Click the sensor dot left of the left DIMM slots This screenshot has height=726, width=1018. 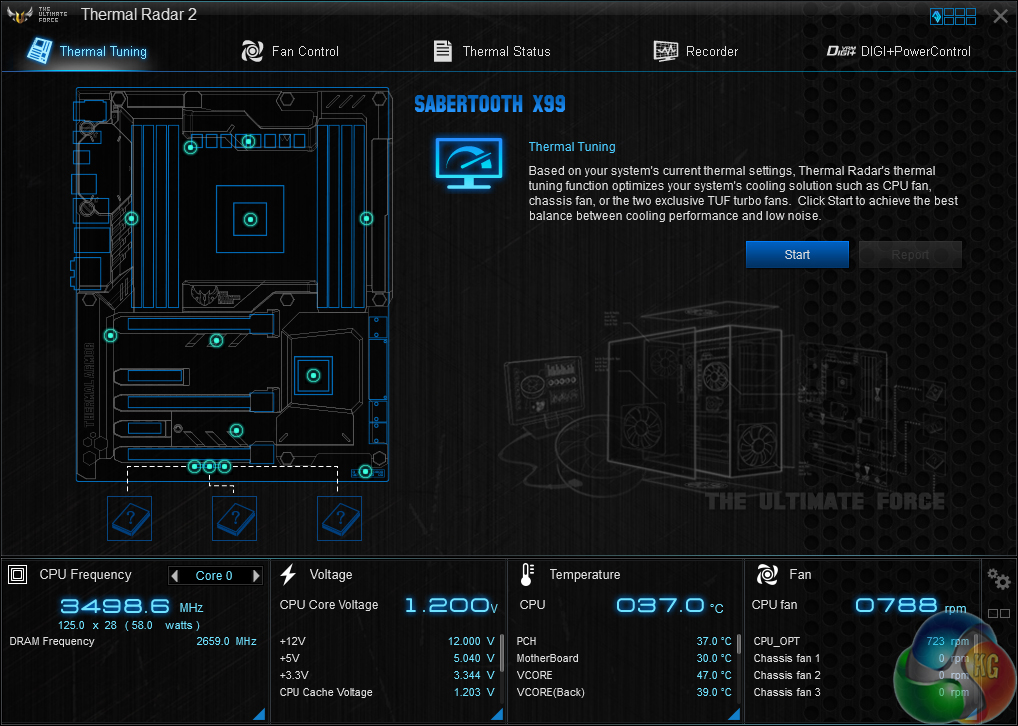(132, 219)
